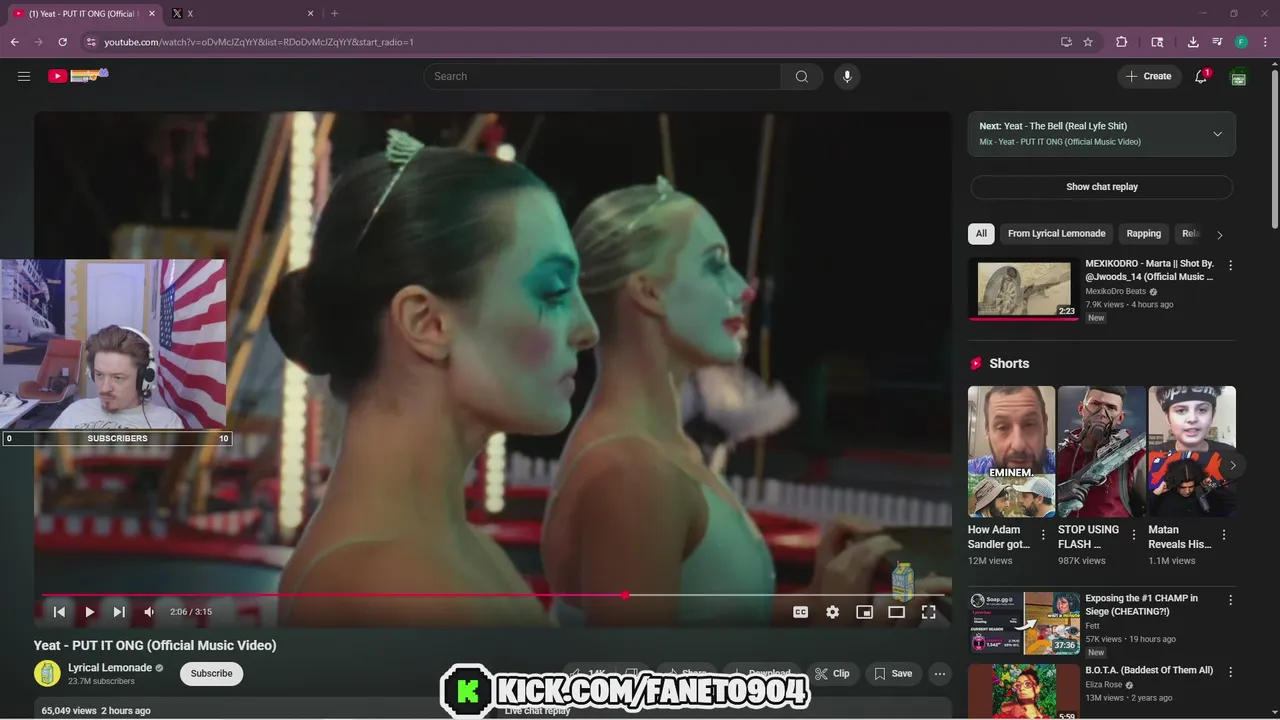Open more actions three-dot under video
The height and width of the screenshot is (720, 1280).
click(939, 674)
